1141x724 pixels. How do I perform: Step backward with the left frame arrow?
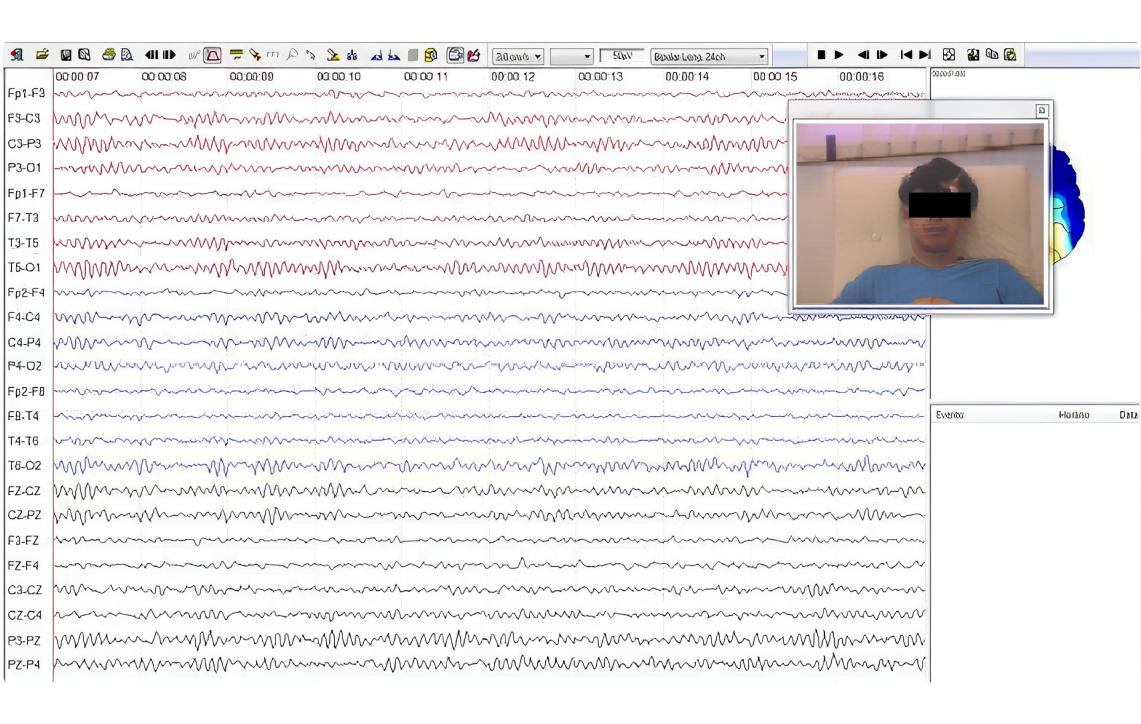863,55
